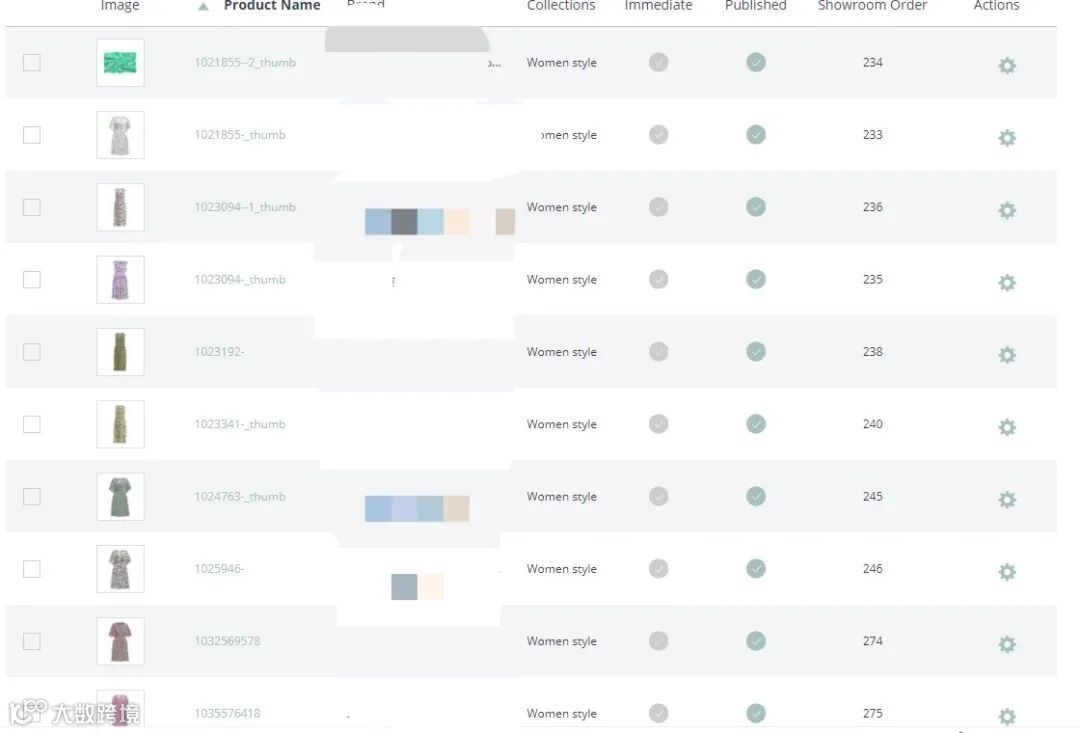Open gear menu for 1023192- product
The height and width of the screenshot is (733, 1080).
[1007, 355]
